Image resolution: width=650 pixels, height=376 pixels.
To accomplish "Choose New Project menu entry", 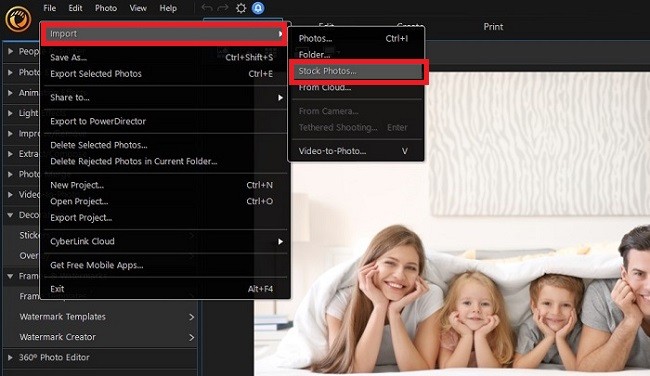I will click(165, 185).
